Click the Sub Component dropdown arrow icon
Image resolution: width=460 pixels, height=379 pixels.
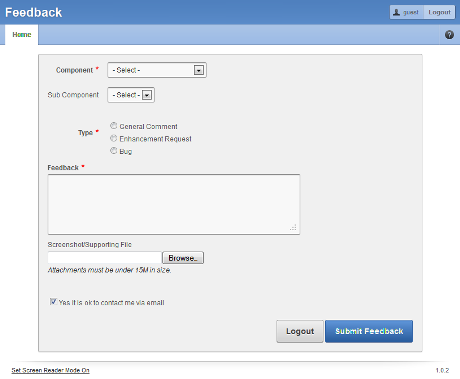pyautogui.click(x=147, y=95)
